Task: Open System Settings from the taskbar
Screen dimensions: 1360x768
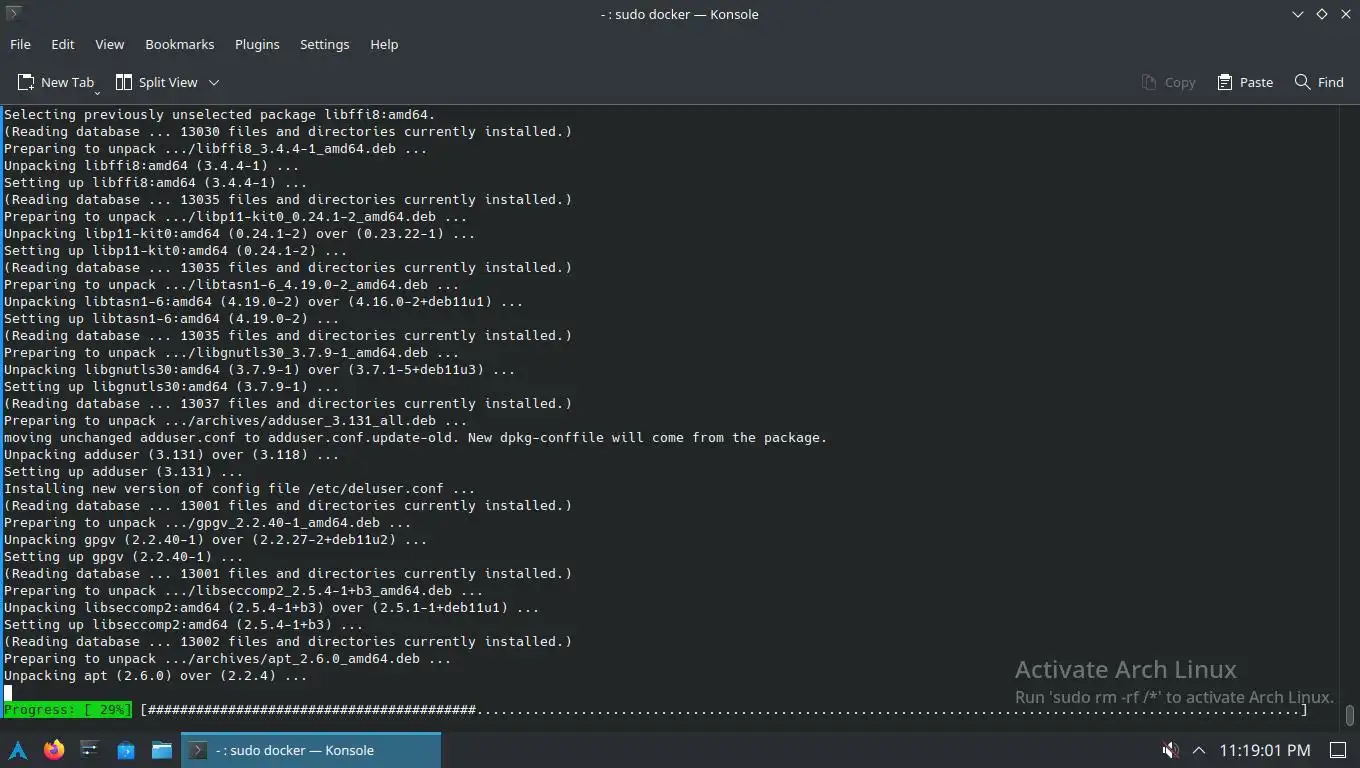Action: click(x=89, y=750)
